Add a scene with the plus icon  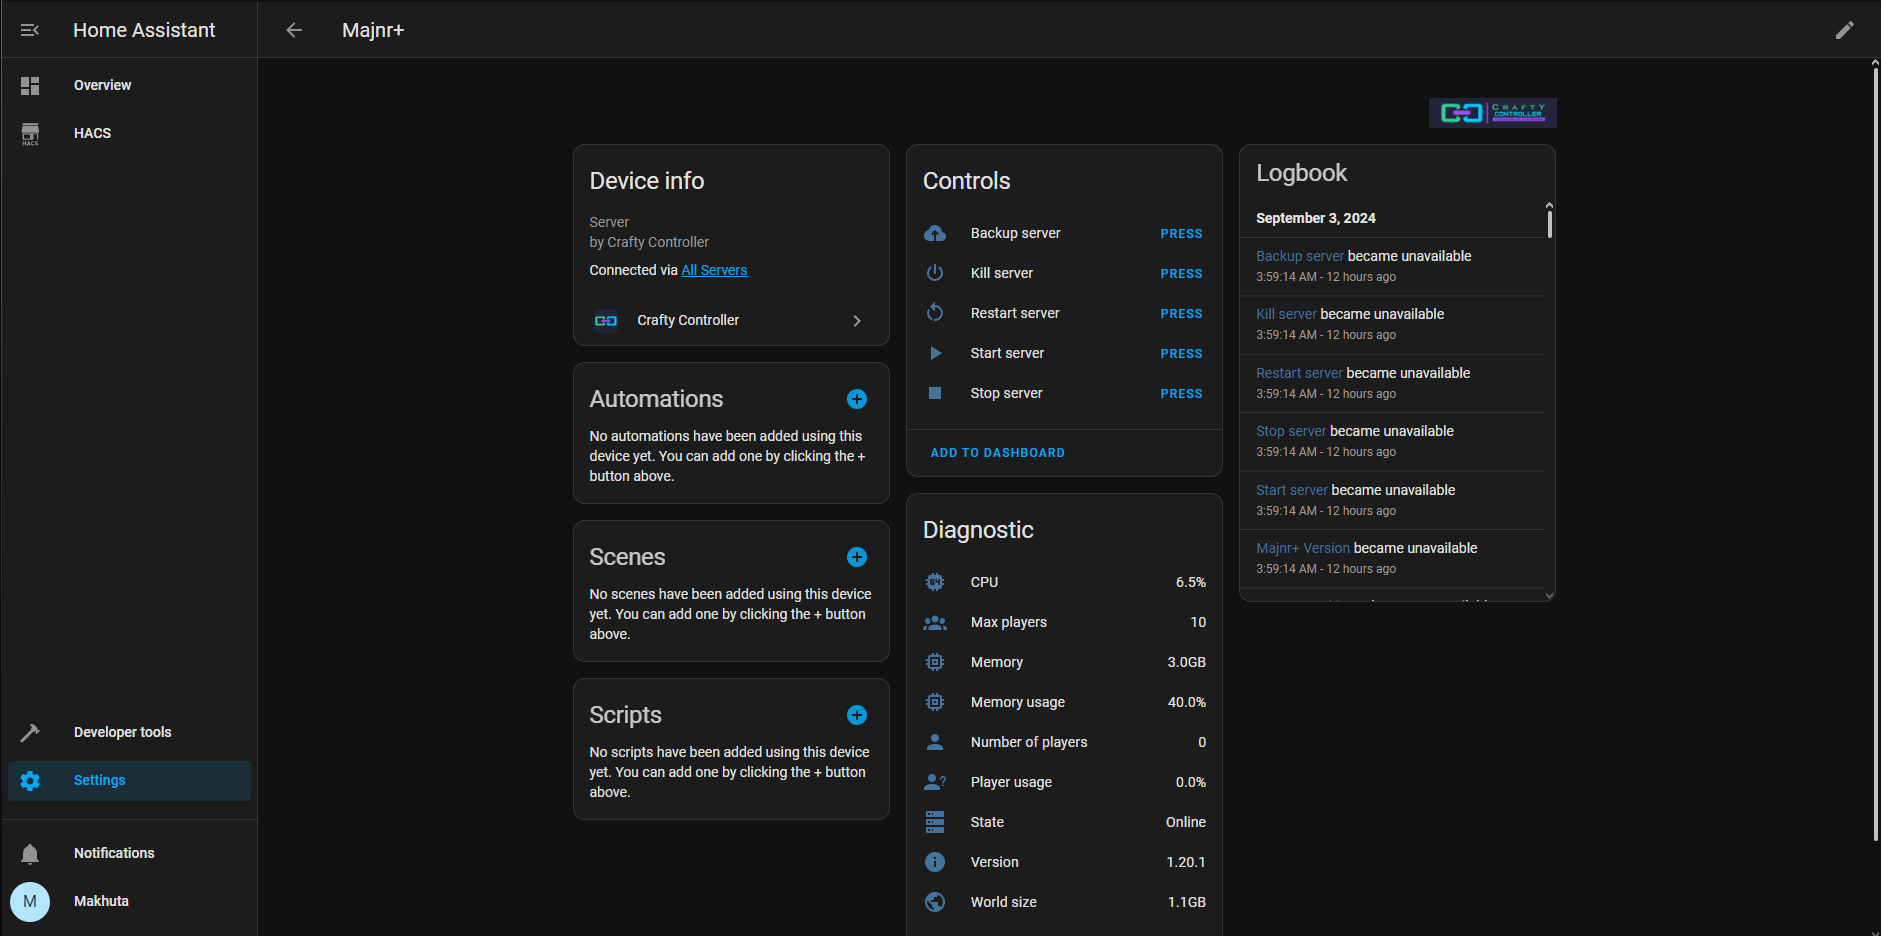click(x=857, y=557)
